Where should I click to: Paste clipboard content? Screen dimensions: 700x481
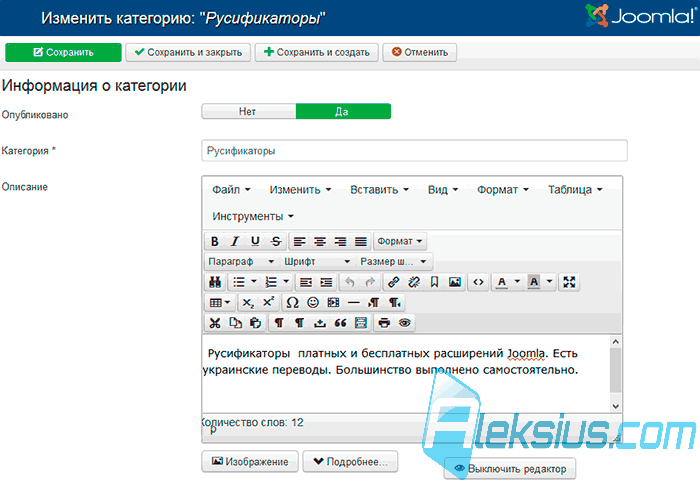tap(256, 323)
